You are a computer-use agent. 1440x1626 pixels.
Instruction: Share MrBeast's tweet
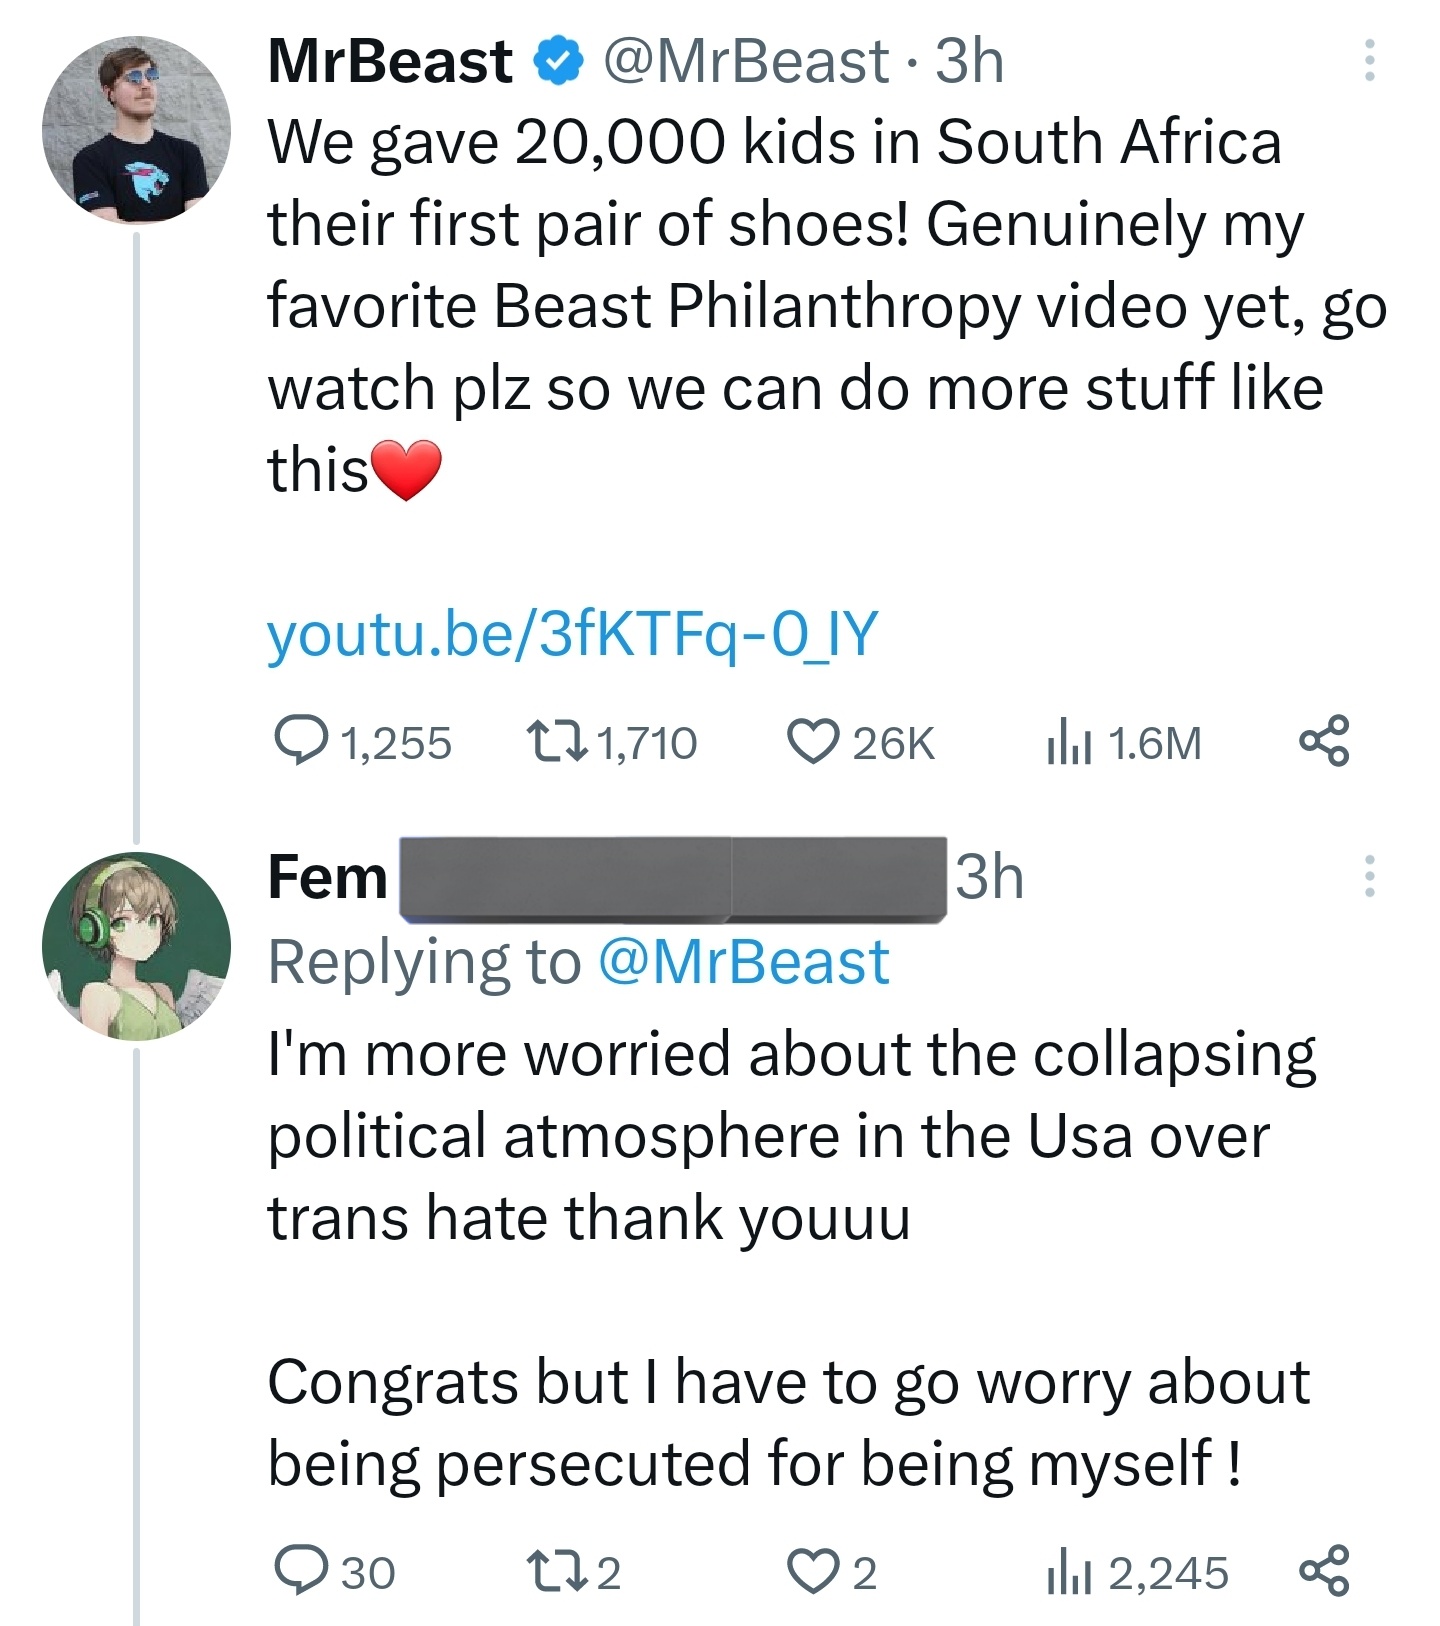[x=1324, y=742]
